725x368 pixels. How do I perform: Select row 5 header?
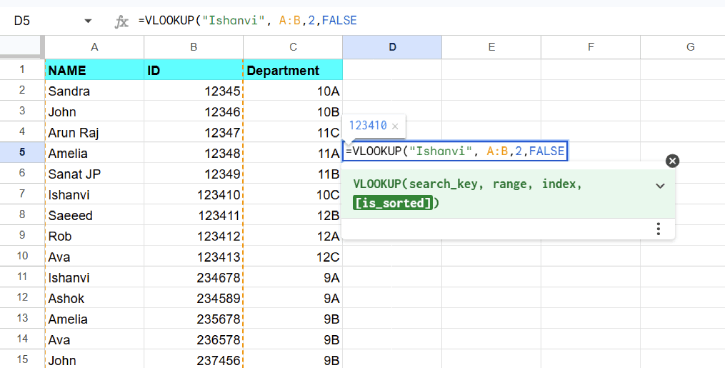pyautogui.click(x=22, y=152)
